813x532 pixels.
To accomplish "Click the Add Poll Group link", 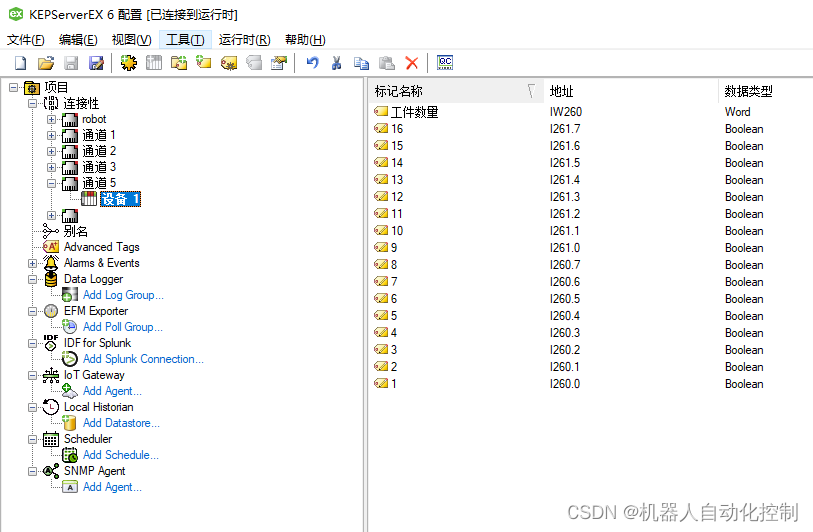I will click(123, 327).
